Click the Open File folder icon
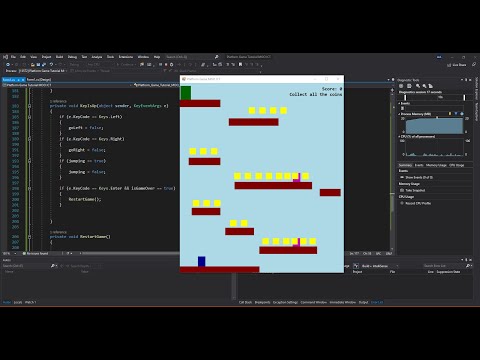 click(x=33, y=65)
